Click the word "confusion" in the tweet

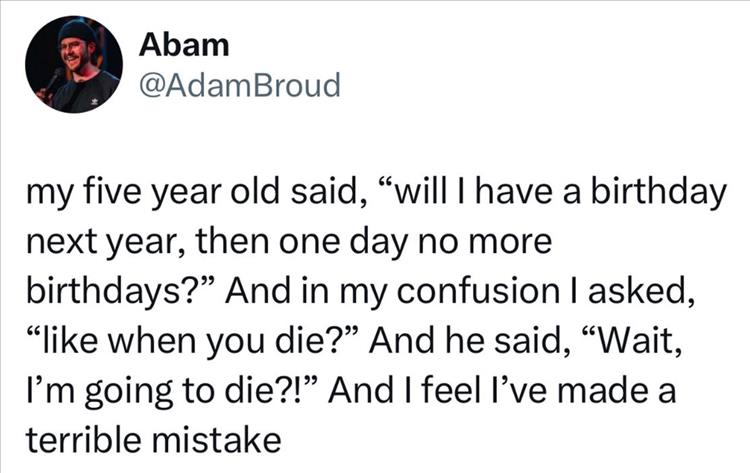[x=494, y=288]
